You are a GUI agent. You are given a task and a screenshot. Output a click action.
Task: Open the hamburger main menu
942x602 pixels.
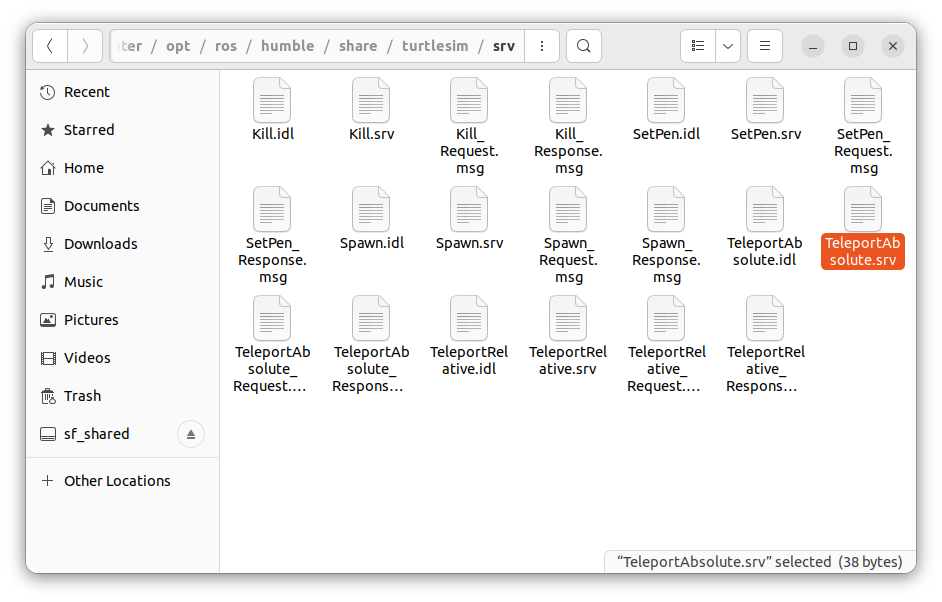point(765,46)
